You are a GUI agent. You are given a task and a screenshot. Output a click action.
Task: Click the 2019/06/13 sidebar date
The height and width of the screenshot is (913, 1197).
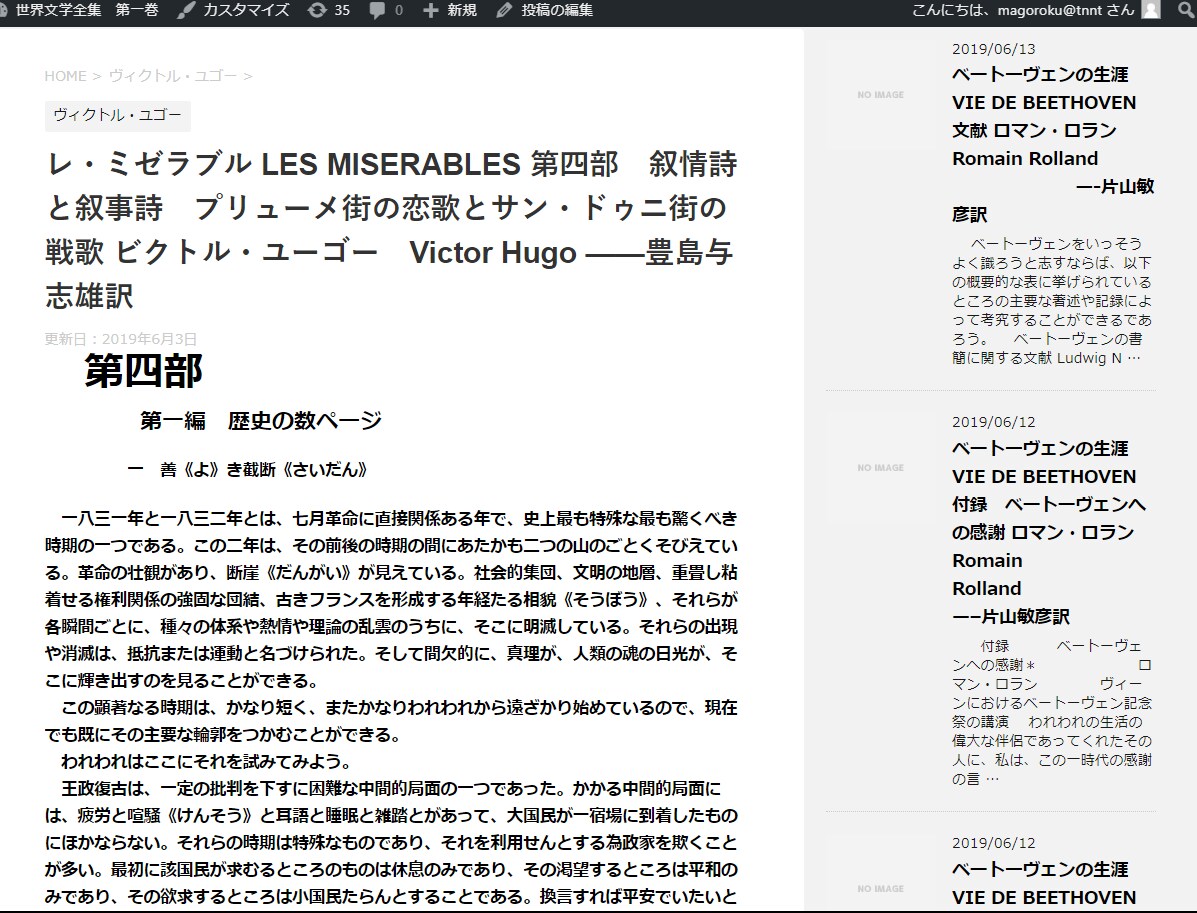[x=993, y=49]
